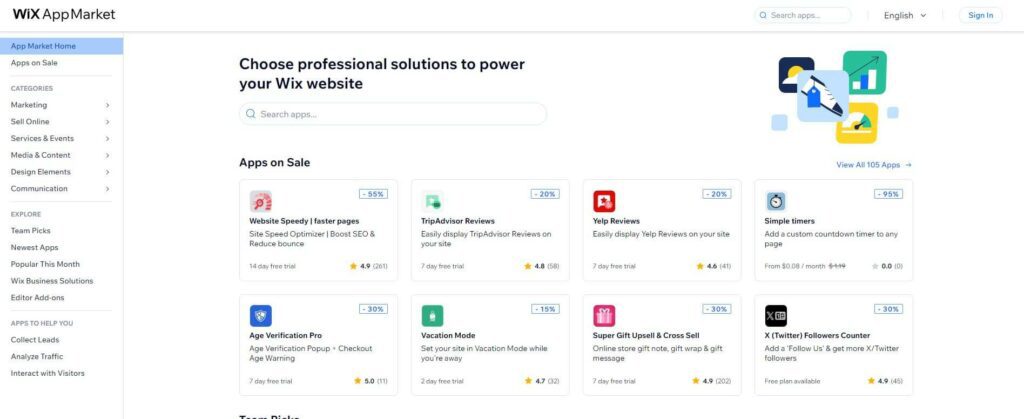Open the Vacation Mode green icon

432,316
